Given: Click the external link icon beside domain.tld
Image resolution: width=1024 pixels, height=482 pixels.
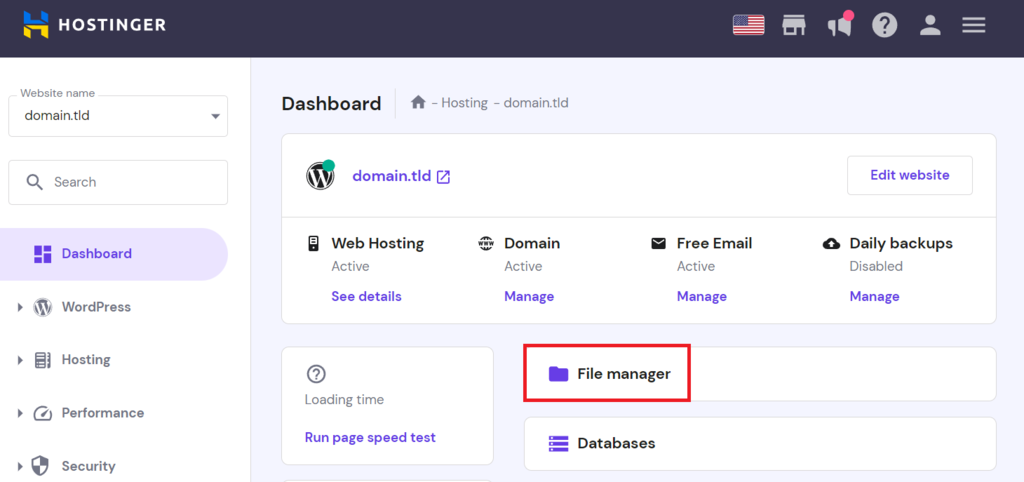Looking at the screenshot, I should (443, 176).
